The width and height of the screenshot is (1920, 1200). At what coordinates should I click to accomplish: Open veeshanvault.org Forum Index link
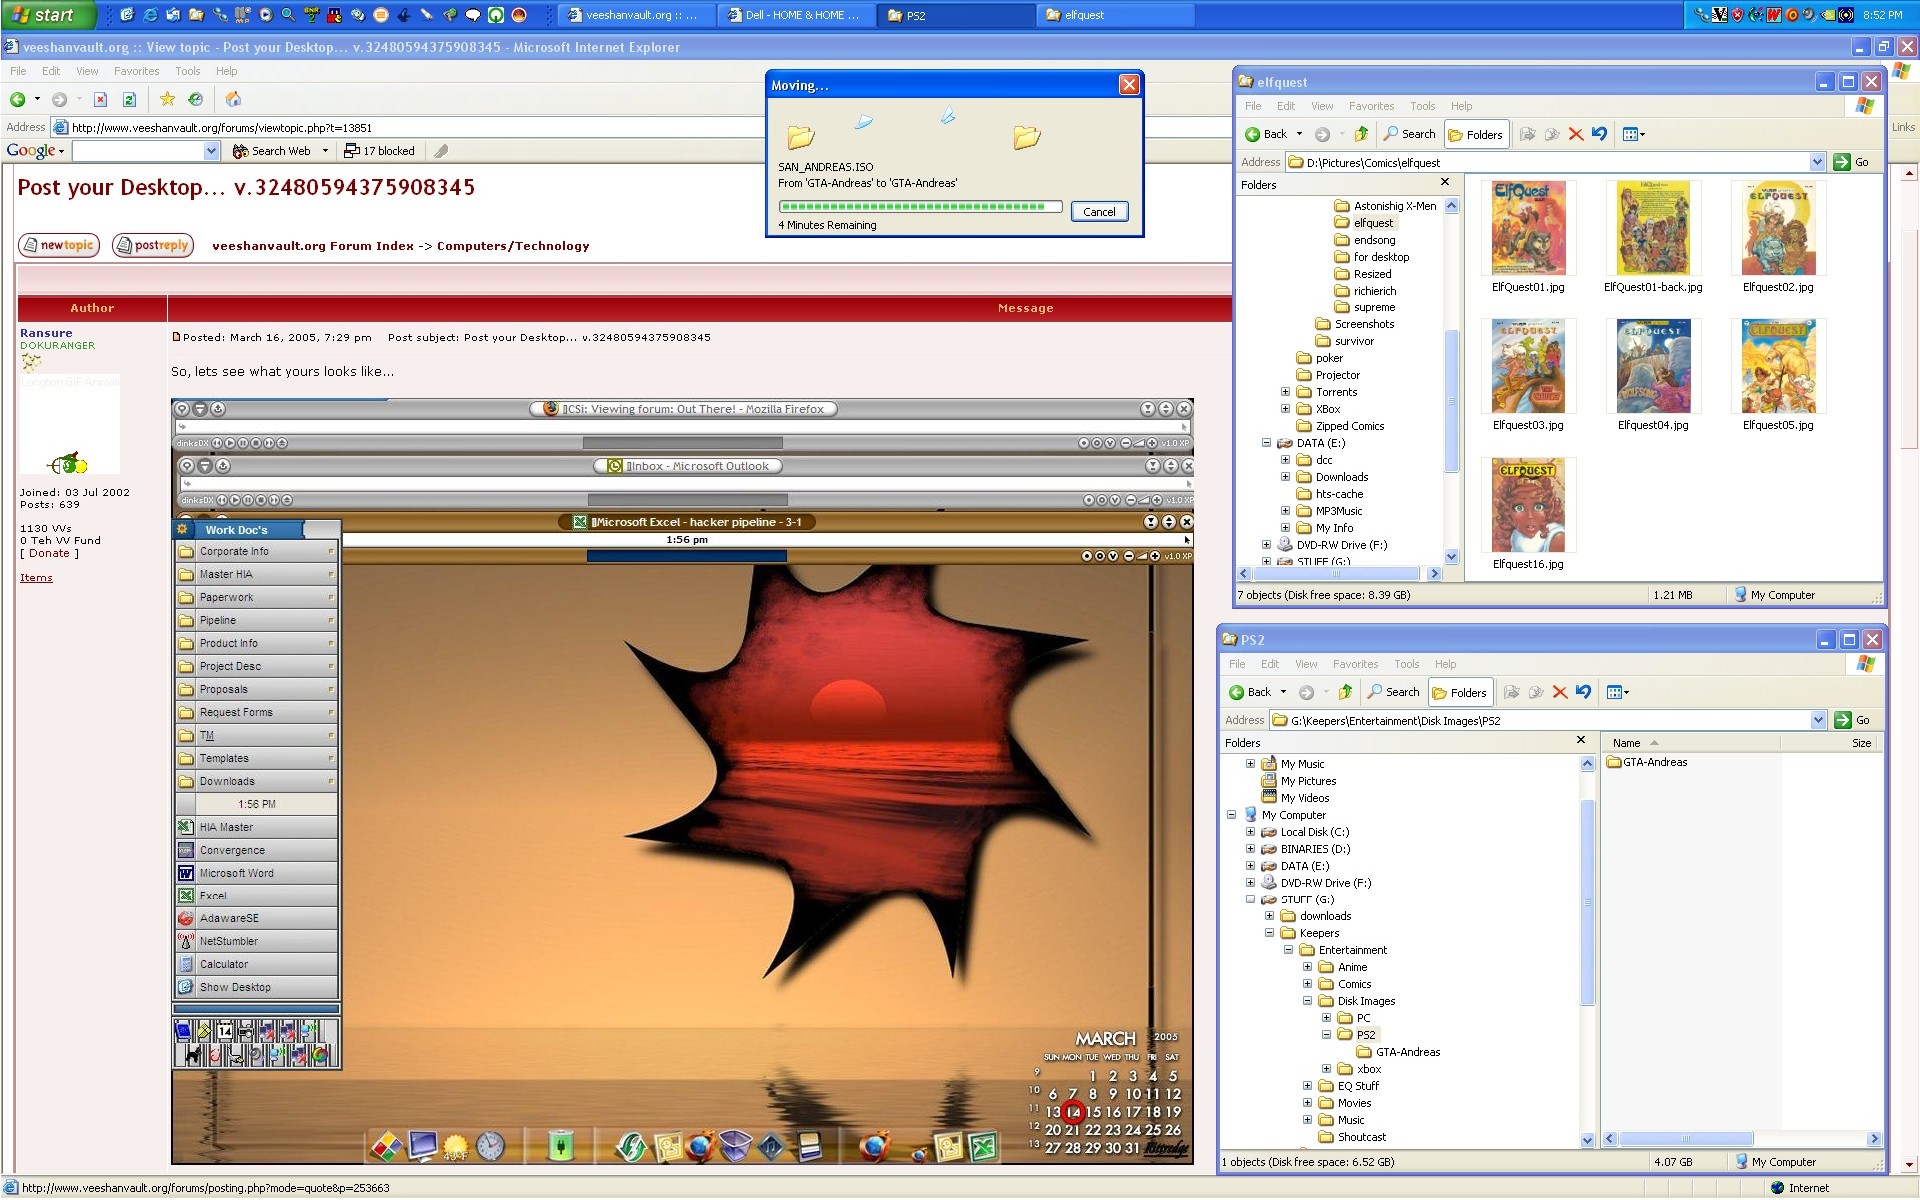click(x=313, y=246)
